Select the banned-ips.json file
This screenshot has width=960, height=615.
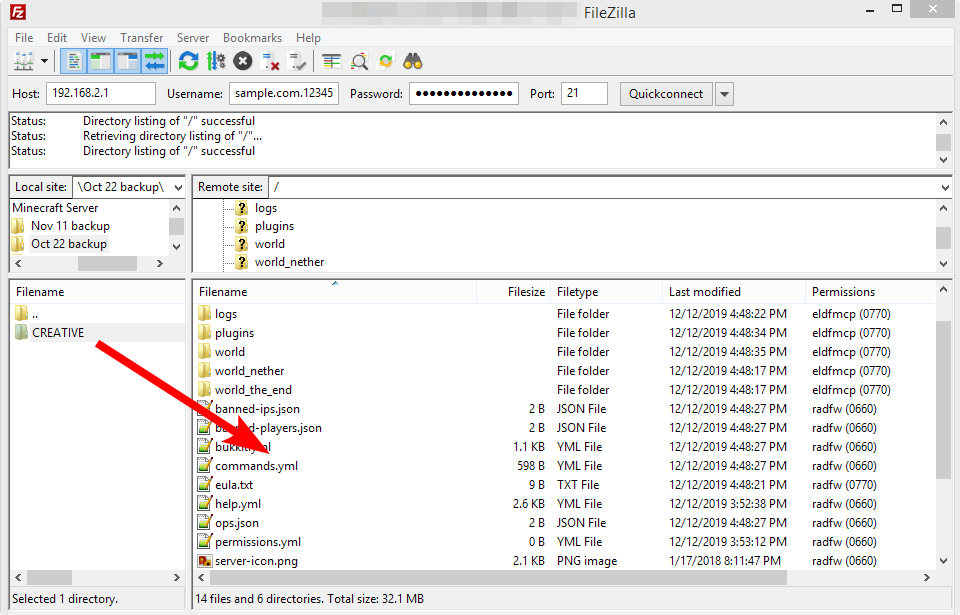click(x=257, y=409)
